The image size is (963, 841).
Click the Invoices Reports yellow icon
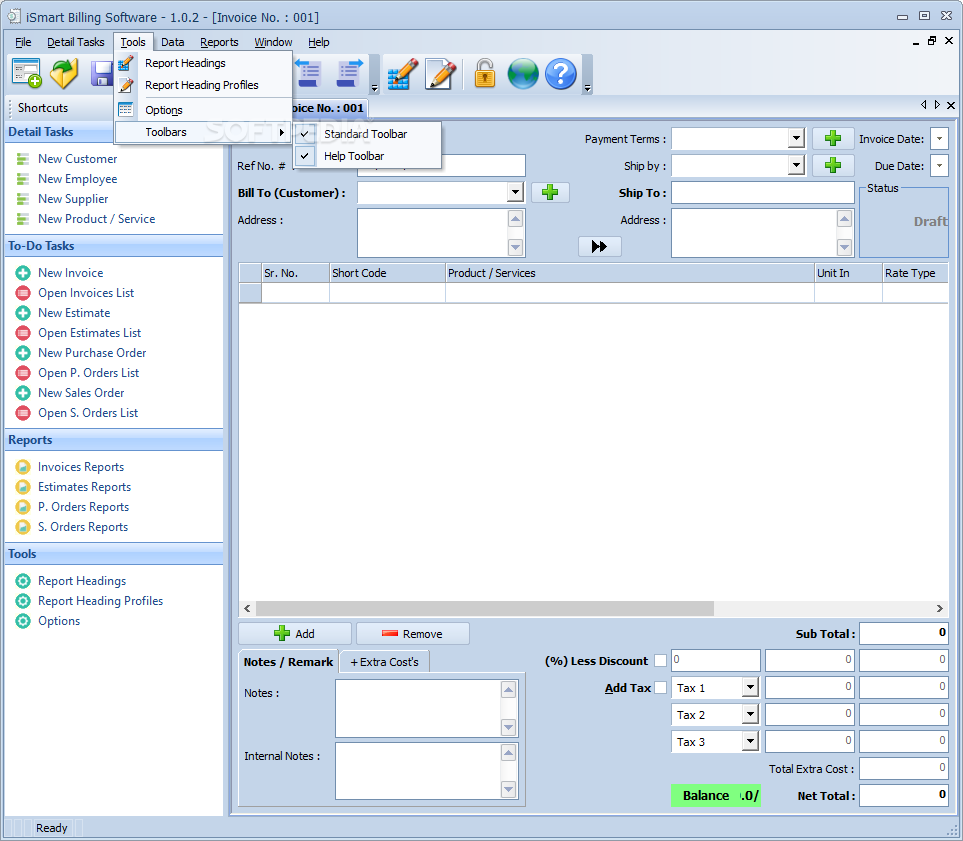point(23,467)
